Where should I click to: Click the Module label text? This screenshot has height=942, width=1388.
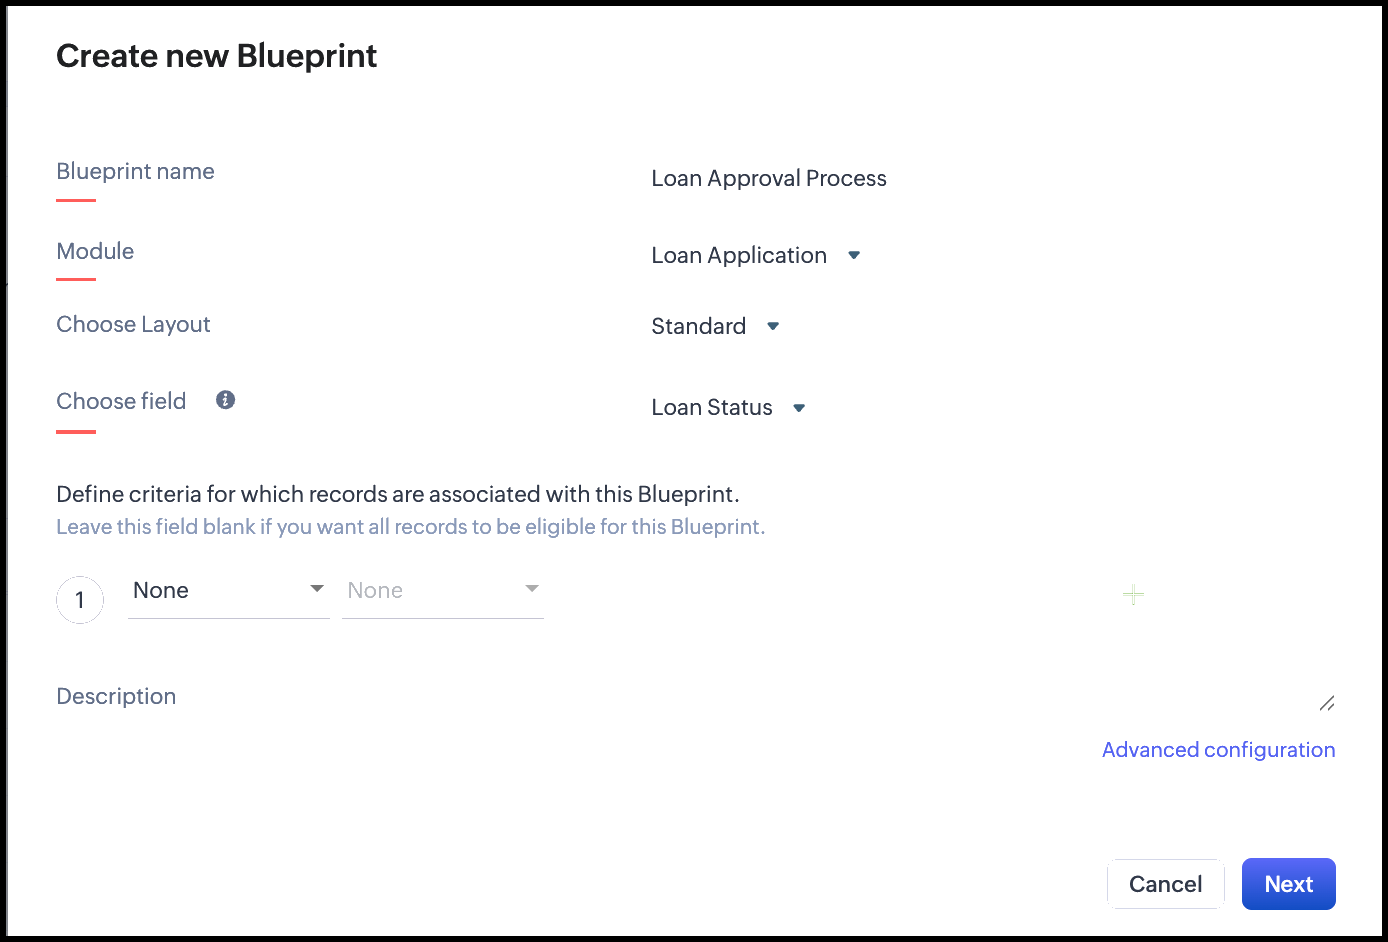click(x=95, y=251)
